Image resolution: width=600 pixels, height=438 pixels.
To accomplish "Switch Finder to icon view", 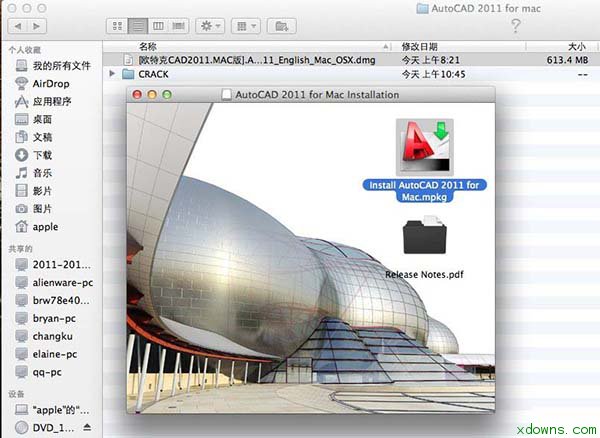I will tap(117, 26).
